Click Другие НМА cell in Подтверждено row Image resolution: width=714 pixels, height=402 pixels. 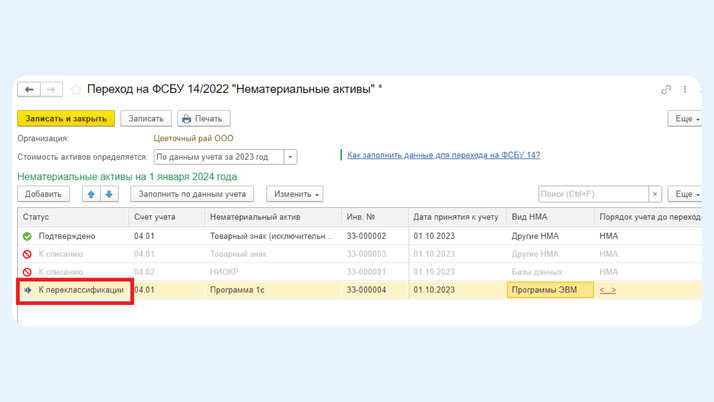click(550, 236)
